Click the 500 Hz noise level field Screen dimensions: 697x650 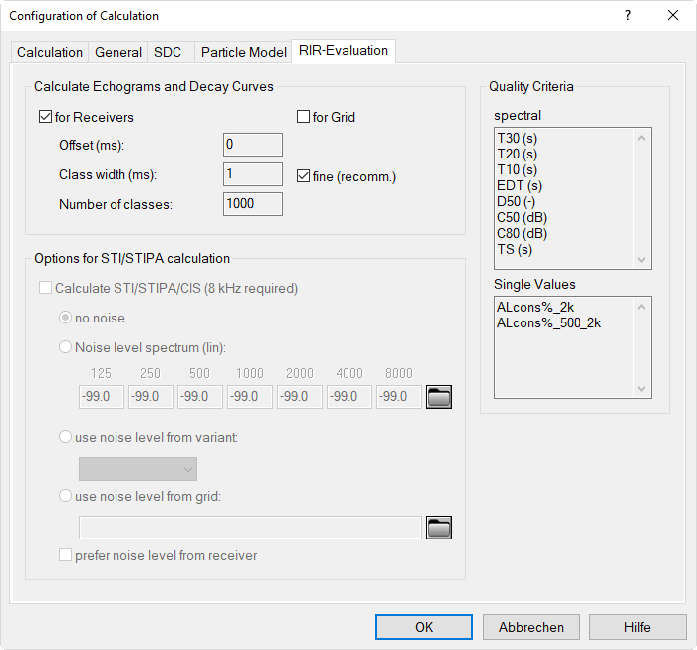pyautogui.click(x=200, y=397)
